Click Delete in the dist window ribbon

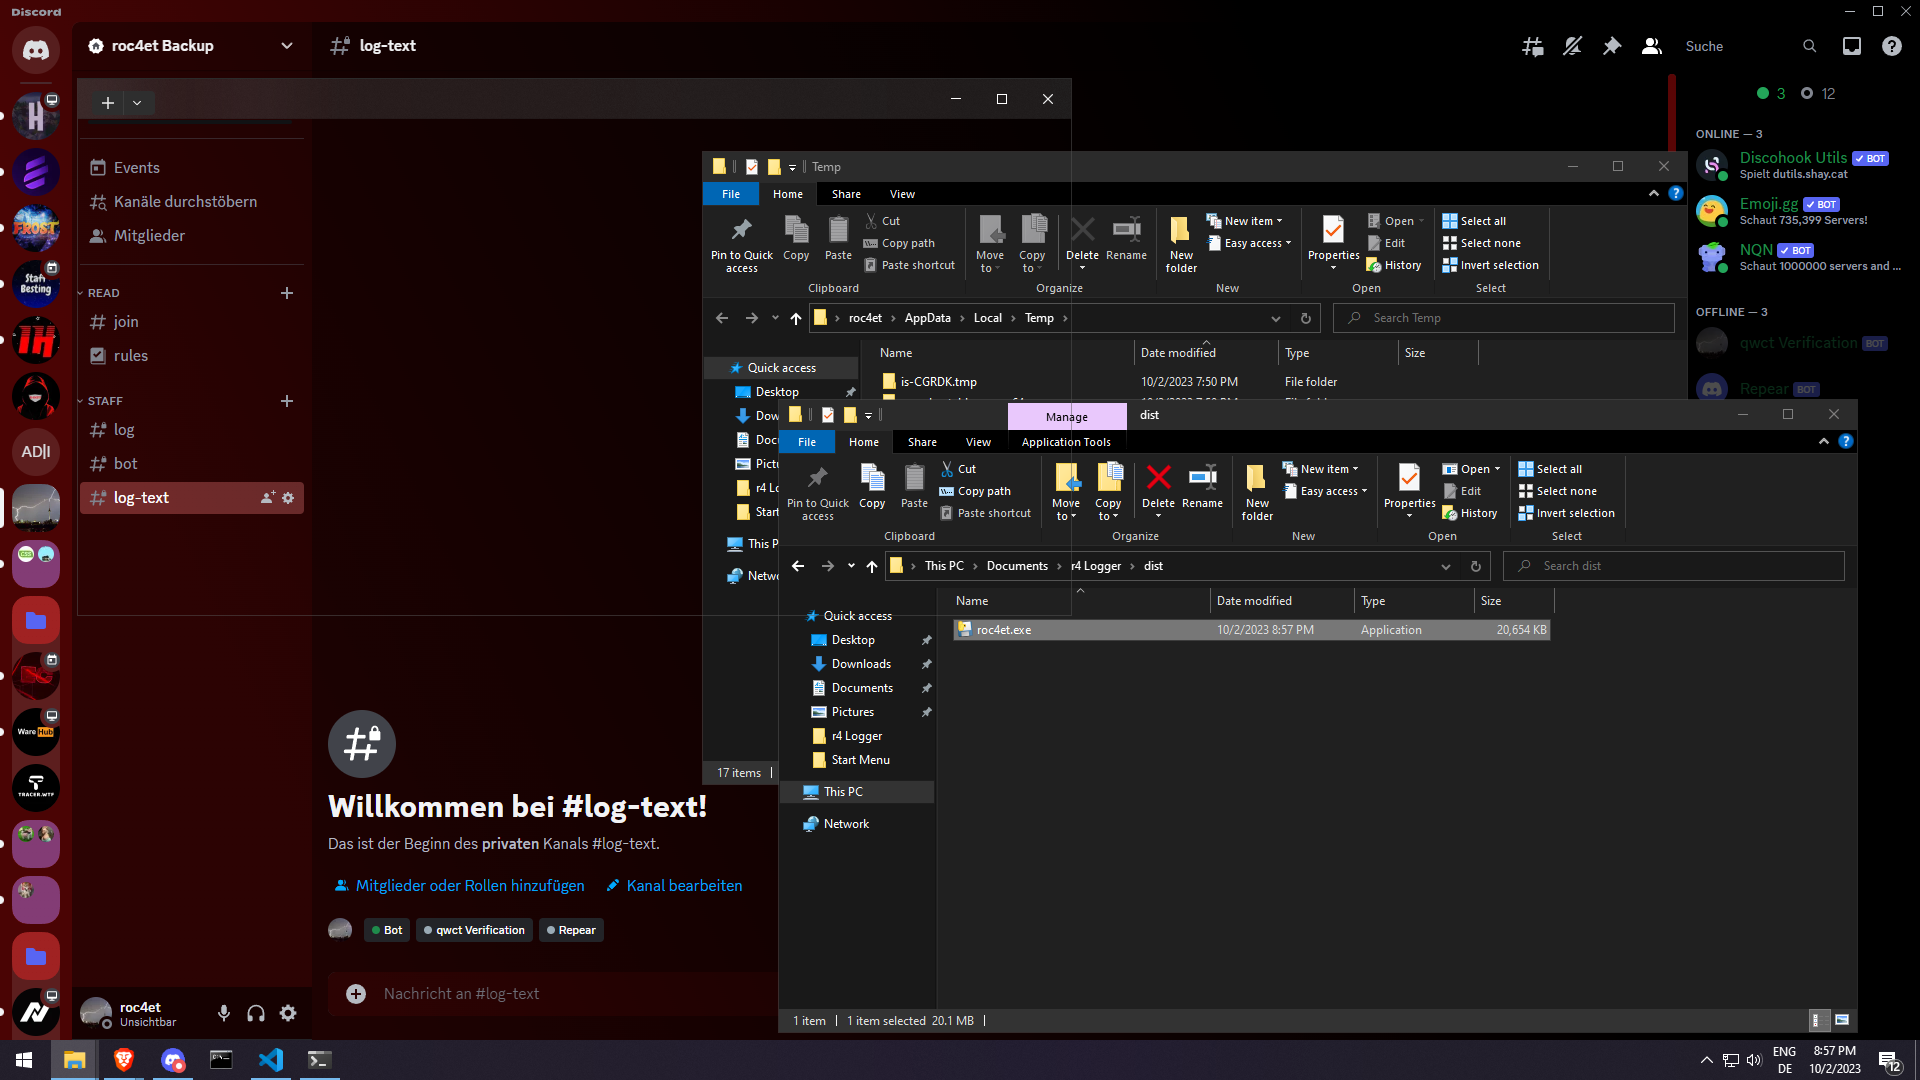click(x=1158, y=490)
